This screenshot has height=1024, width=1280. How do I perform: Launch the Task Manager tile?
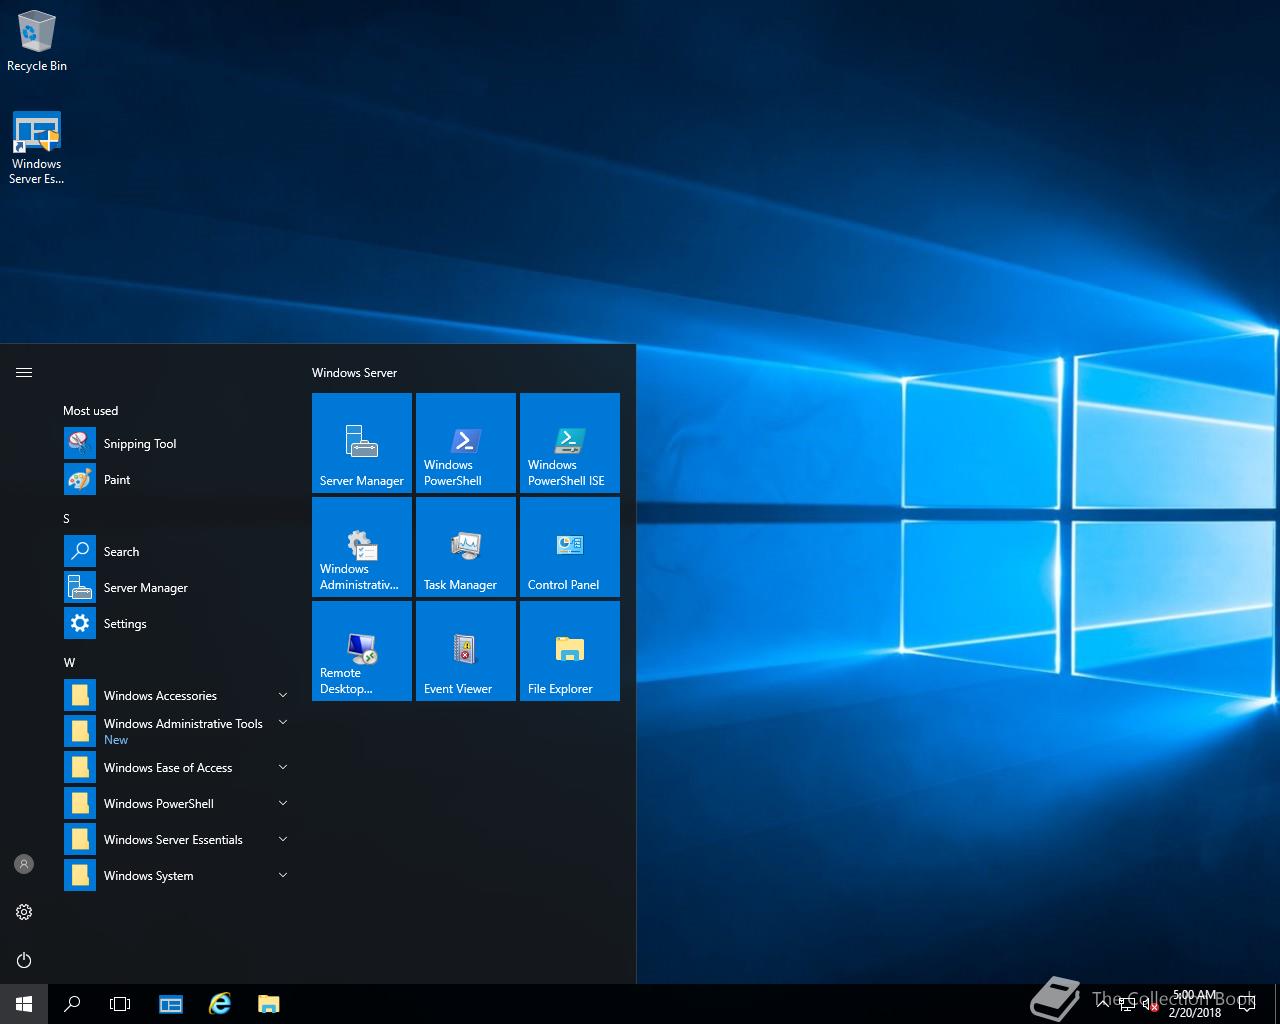point(466,547)
